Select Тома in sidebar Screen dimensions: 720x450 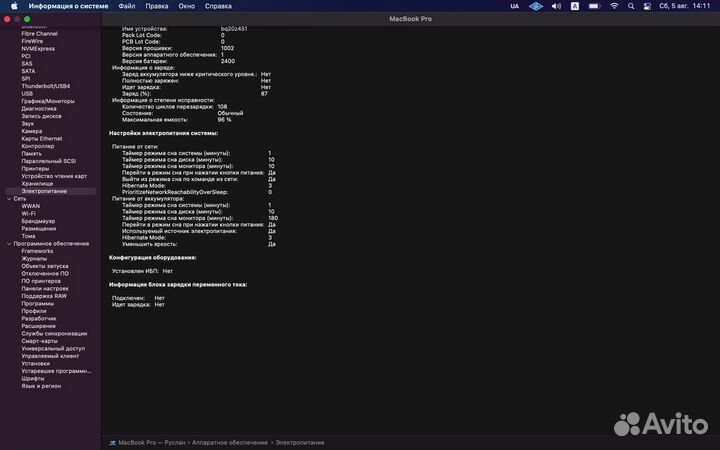pyautogui.click(x=28, y=236)
